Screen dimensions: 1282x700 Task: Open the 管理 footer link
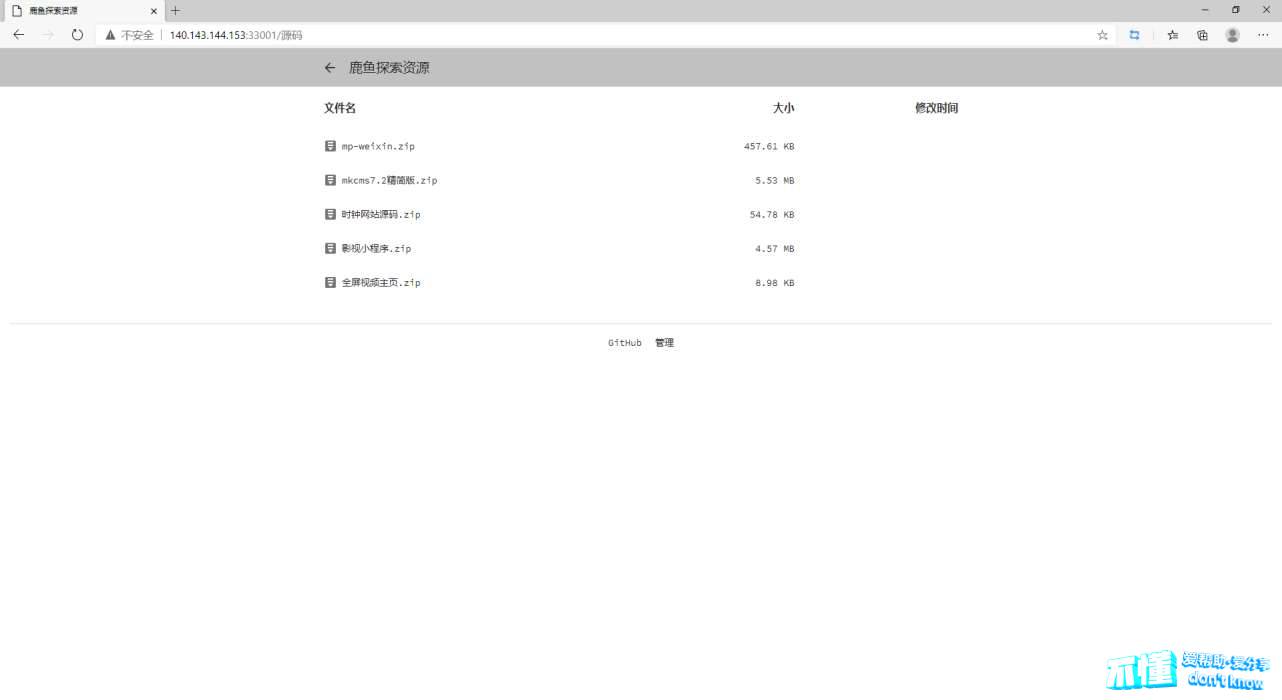click(664, 343)
